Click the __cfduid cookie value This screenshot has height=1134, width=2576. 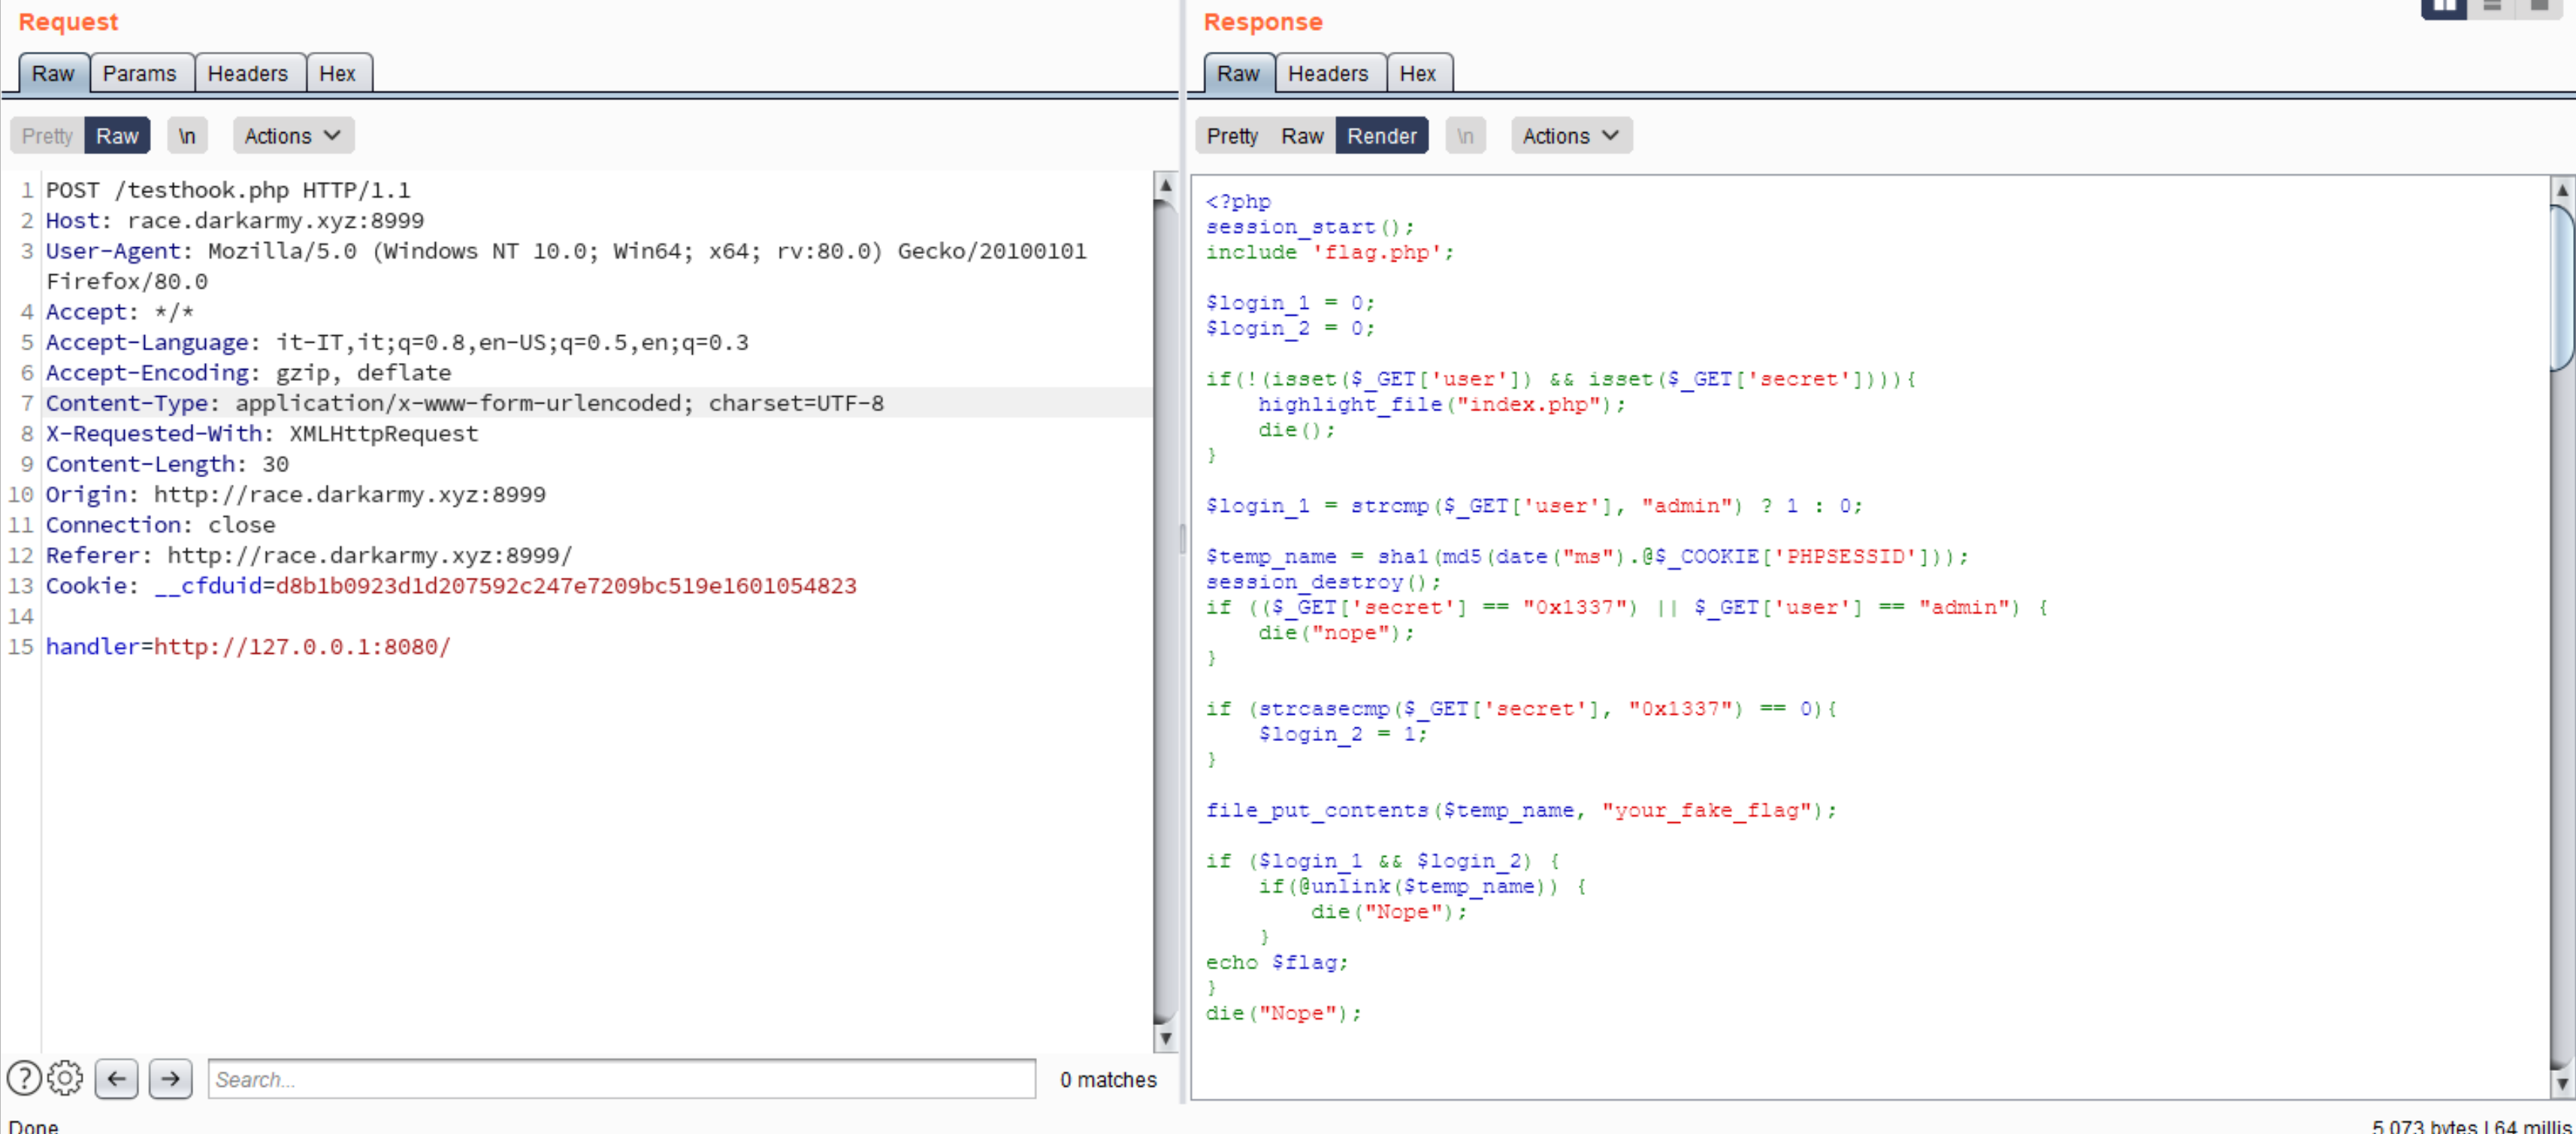tap(566, 585)
